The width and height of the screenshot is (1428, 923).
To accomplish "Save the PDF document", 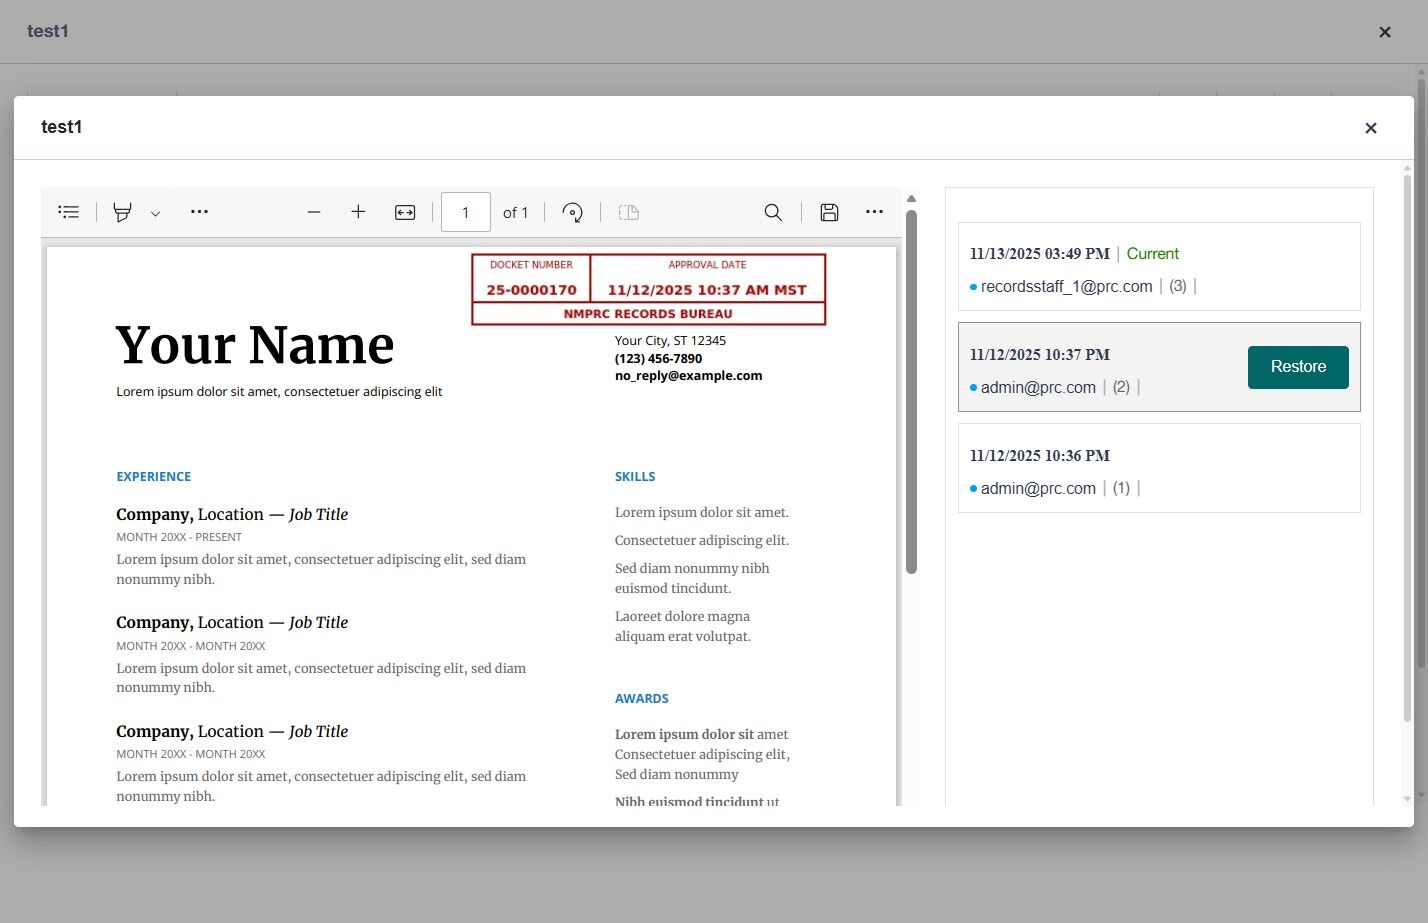I will [829, 212].
